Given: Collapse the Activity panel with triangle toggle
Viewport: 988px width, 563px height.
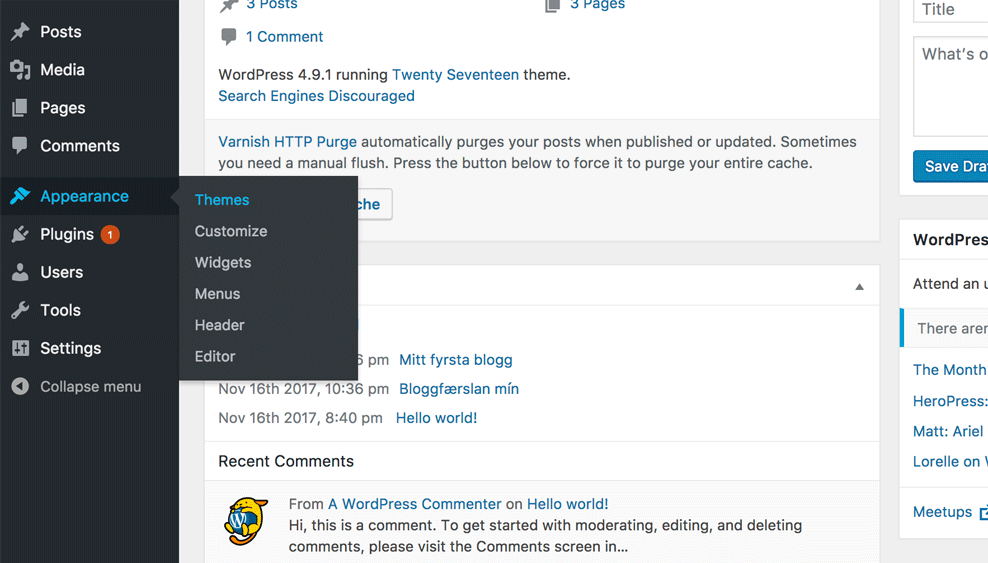Looking at the screenshot, I should pyautogui.click(x=859, y=287).
